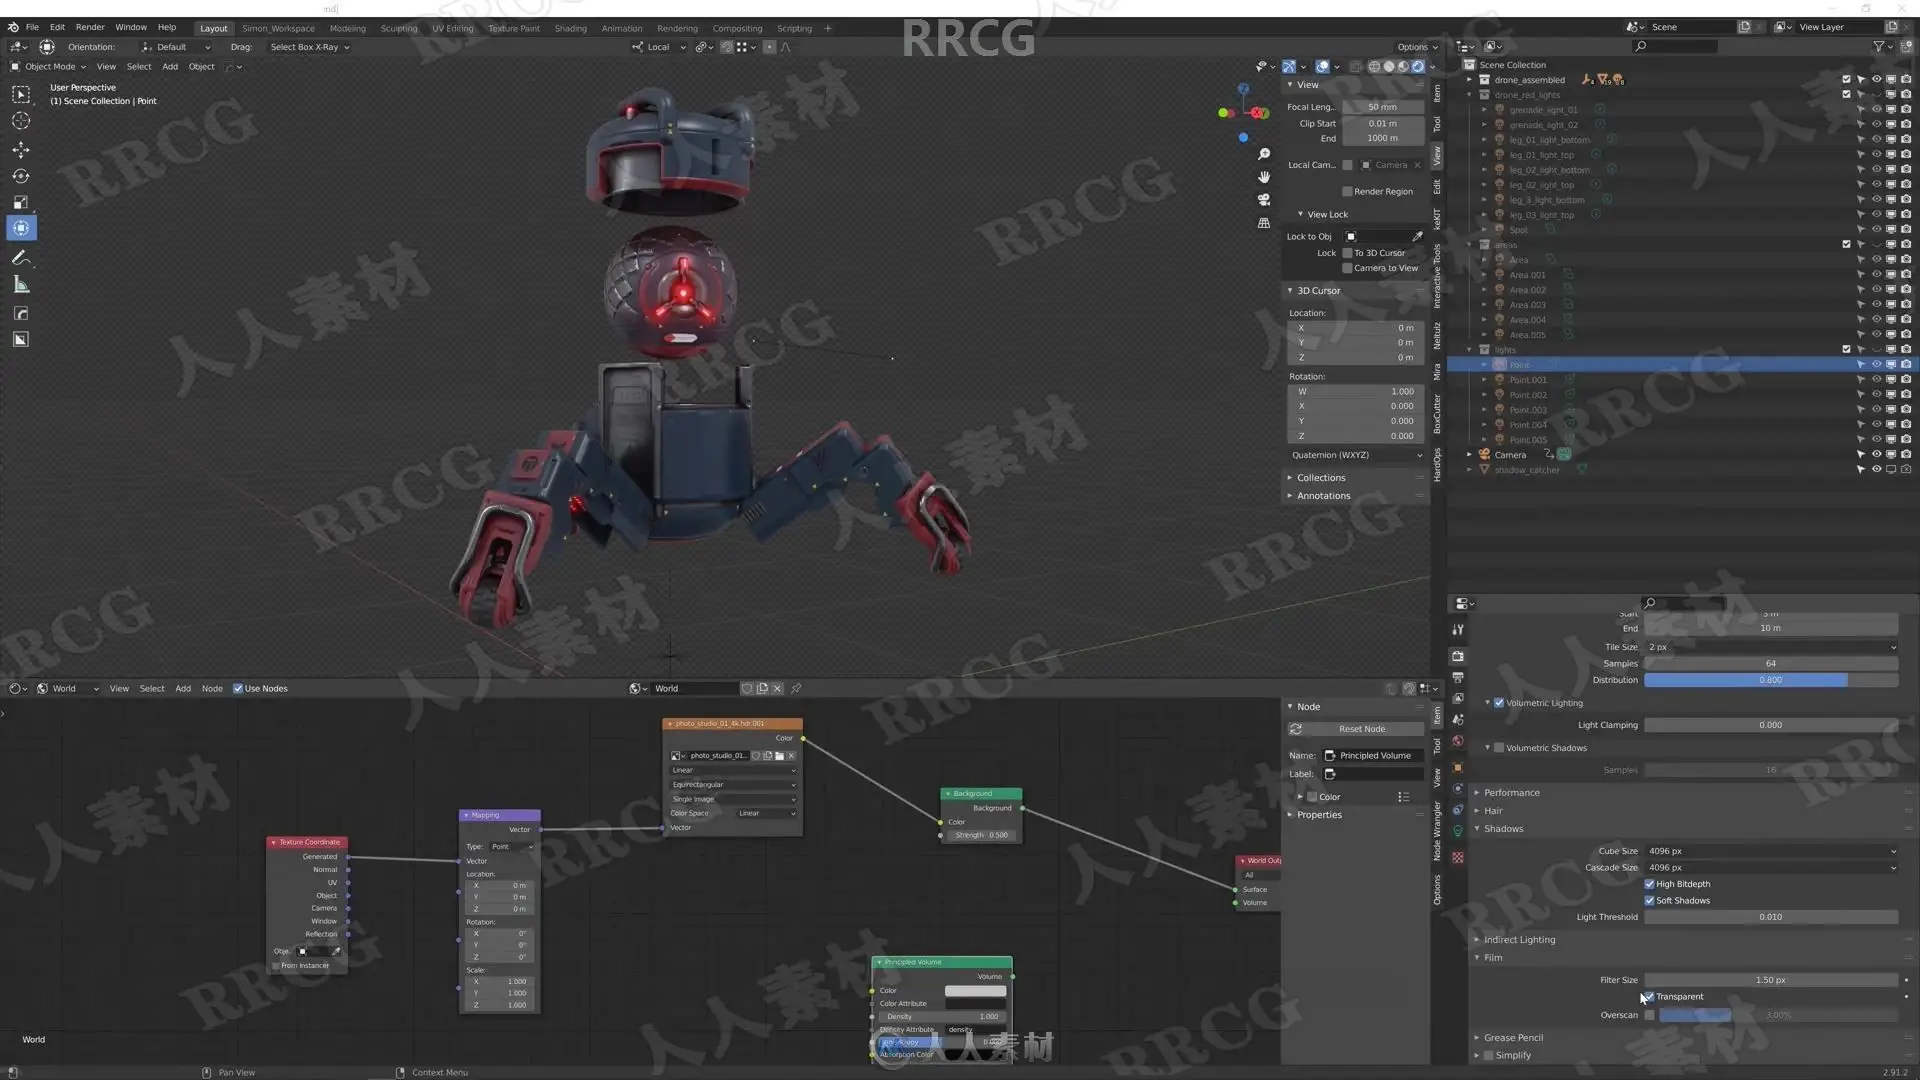Click the outliner filter funnel icon

click(1879, 47)
